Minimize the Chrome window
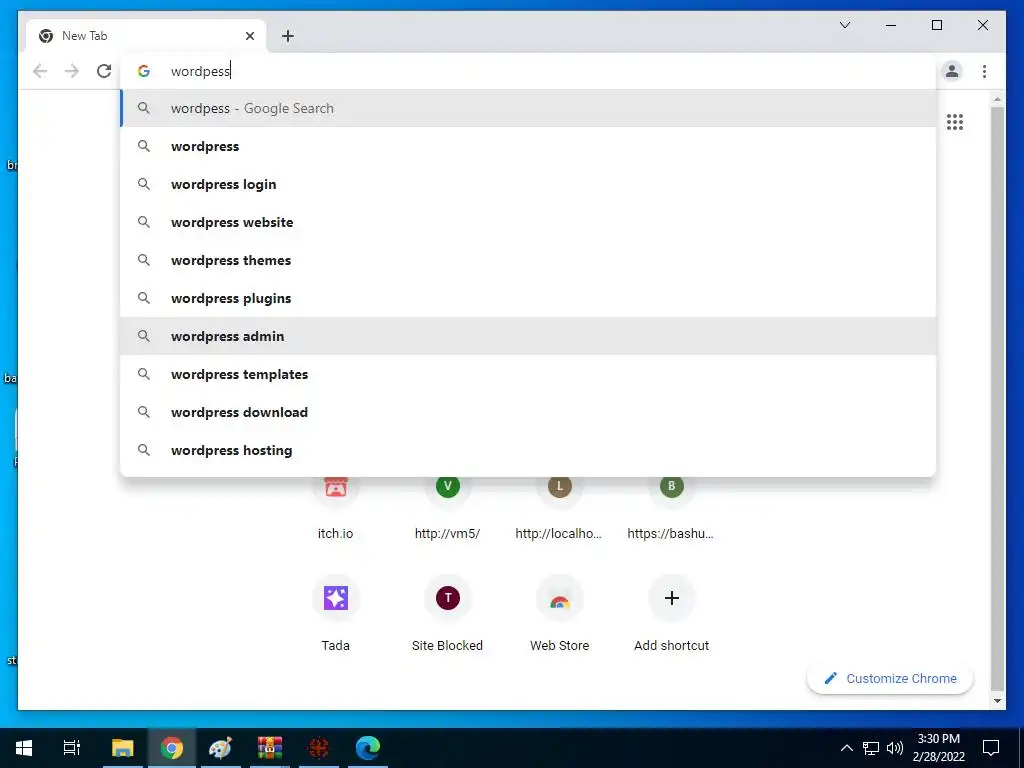1024x768 pixels. click(891, 25)
